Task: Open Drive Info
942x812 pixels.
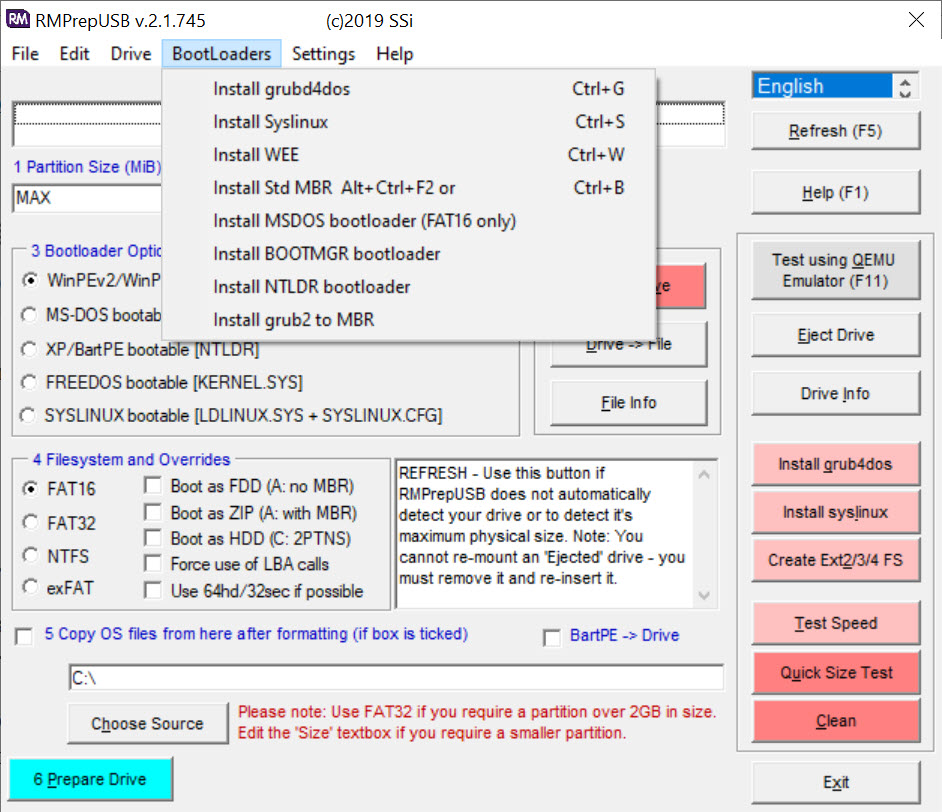Action: coord(835,393)
